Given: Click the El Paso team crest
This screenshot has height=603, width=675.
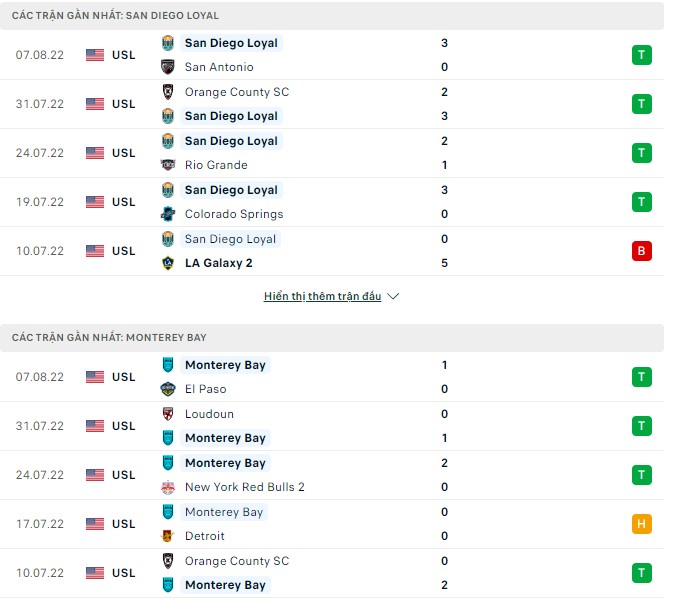Looking at the screenshot, I should [168, 389].
